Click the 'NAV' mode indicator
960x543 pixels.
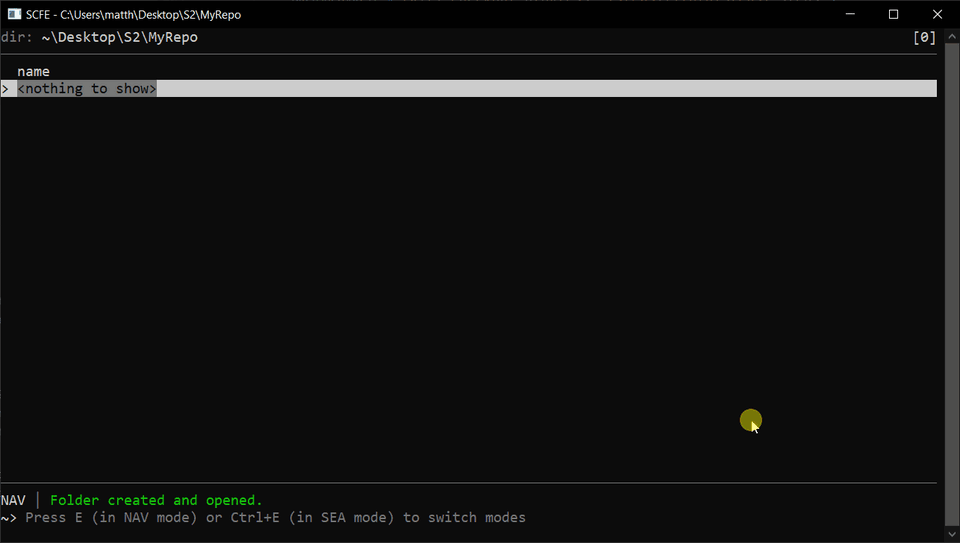13,500
